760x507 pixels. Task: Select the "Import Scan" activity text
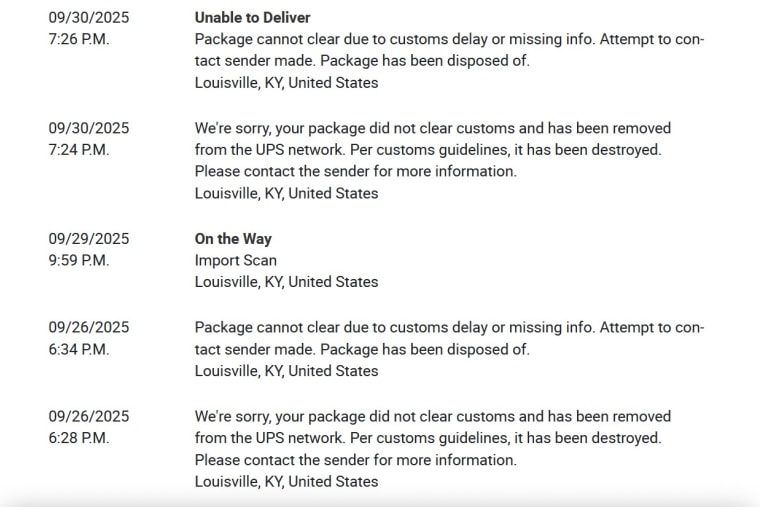coord(236,260)
